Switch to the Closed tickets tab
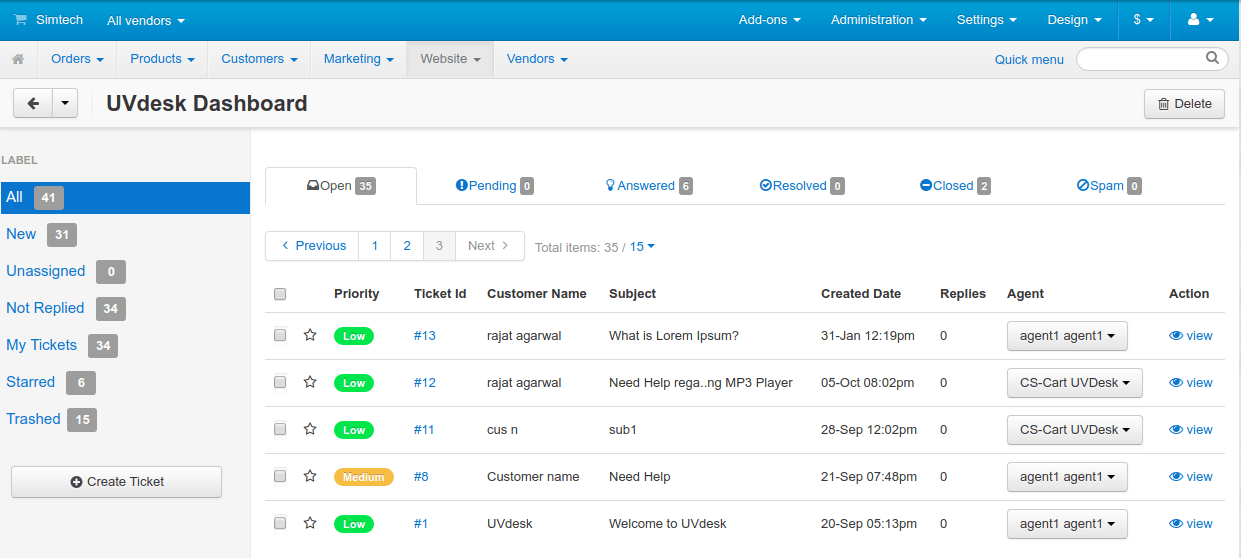Screen dimensions: 1241x558 (955, 186)
